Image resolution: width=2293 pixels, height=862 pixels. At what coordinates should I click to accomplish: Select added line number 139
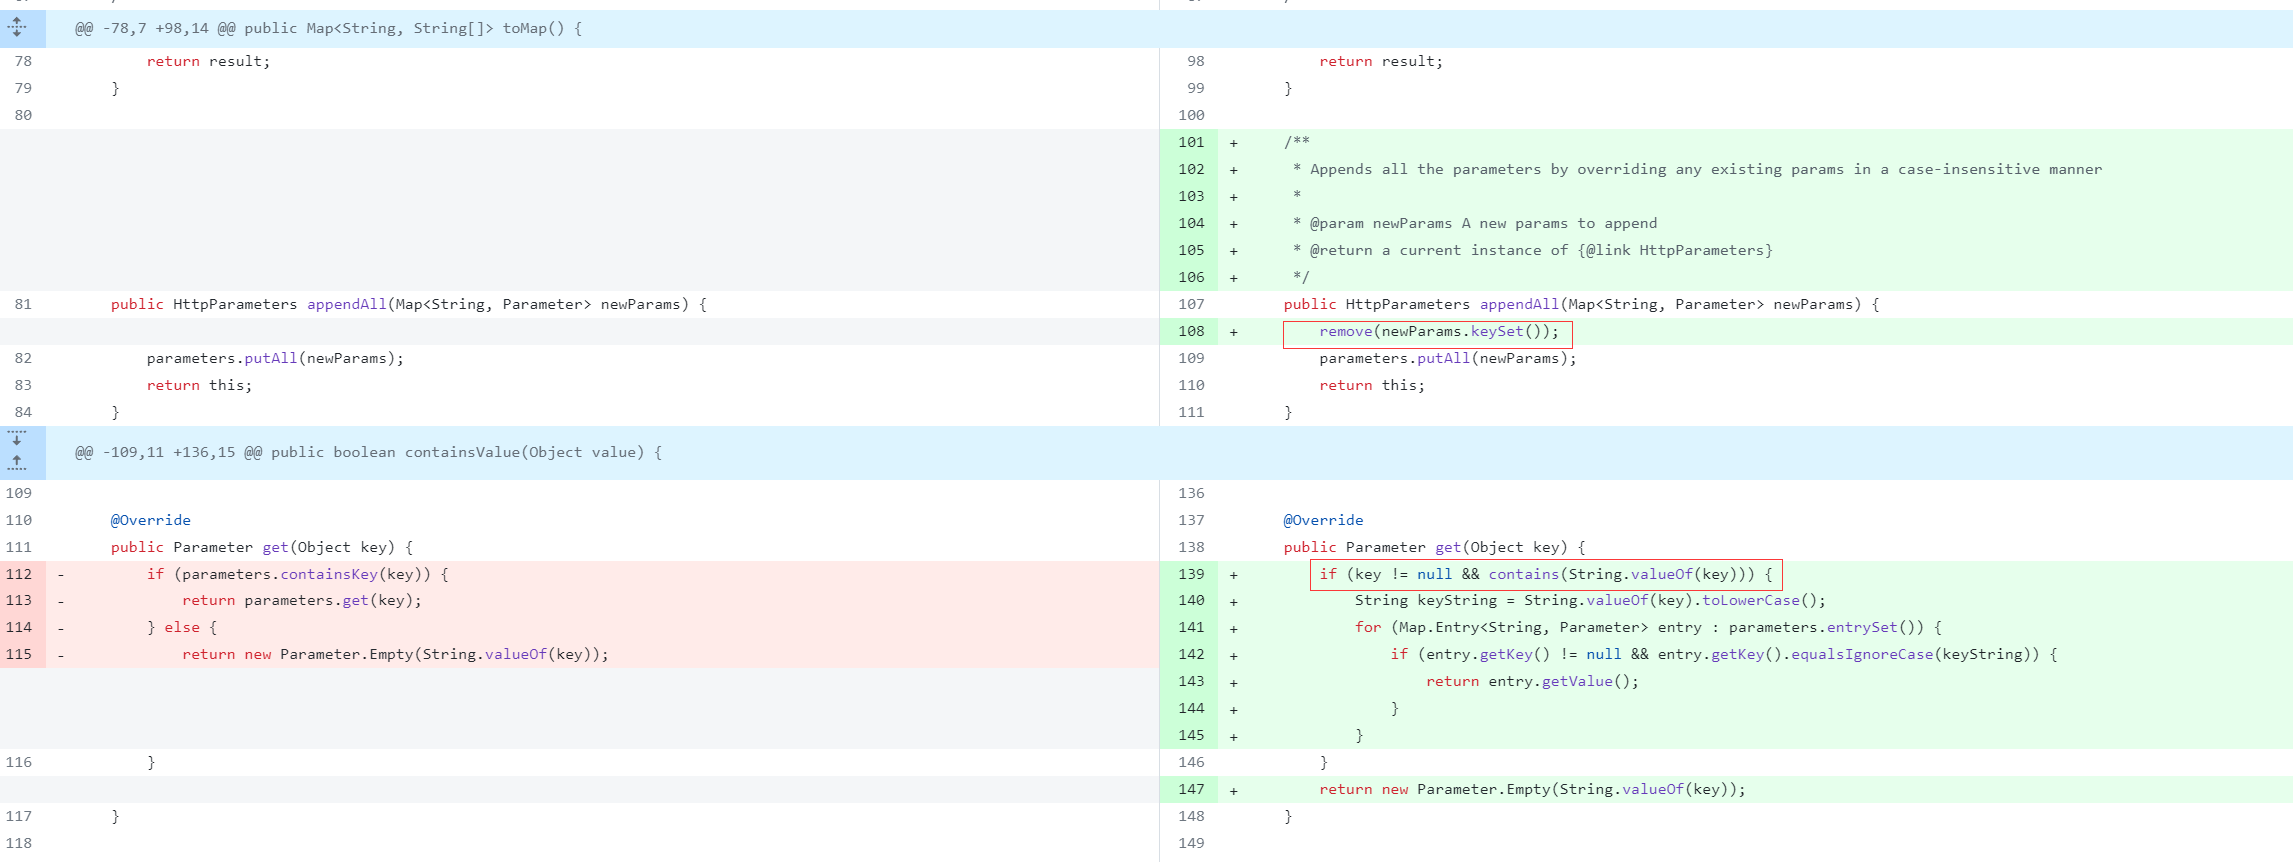click(x=1191, y=574)
